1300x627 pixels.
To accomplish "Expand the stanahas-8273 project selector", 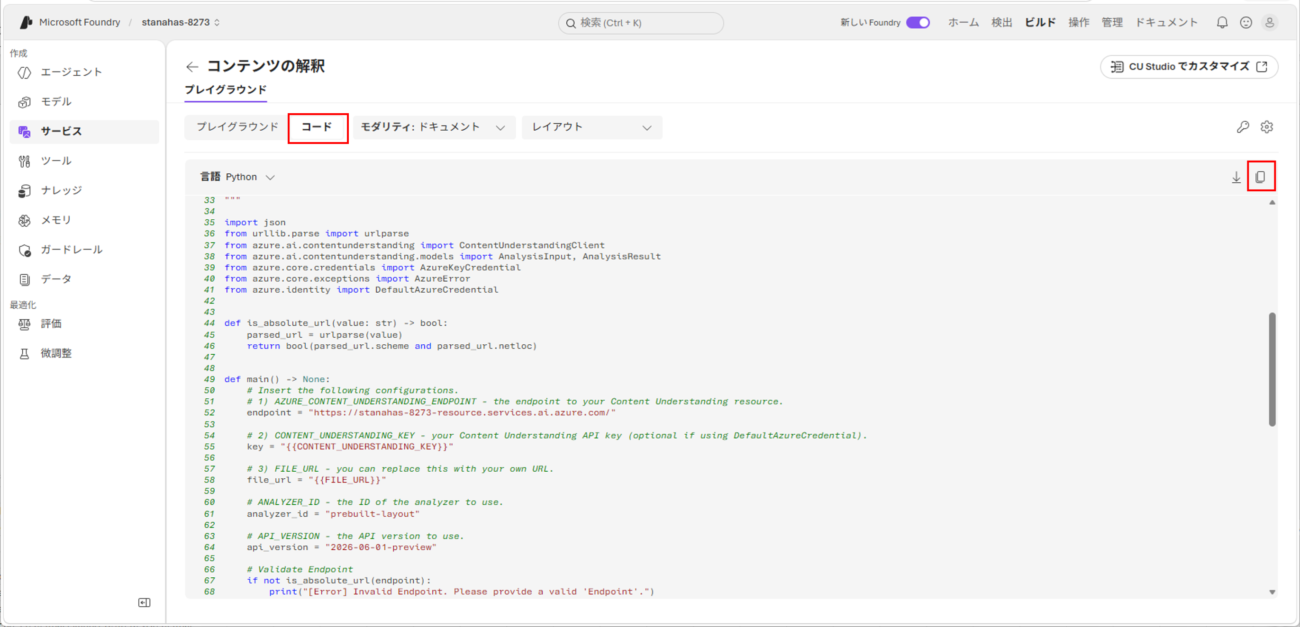I will tap(181, 22).
